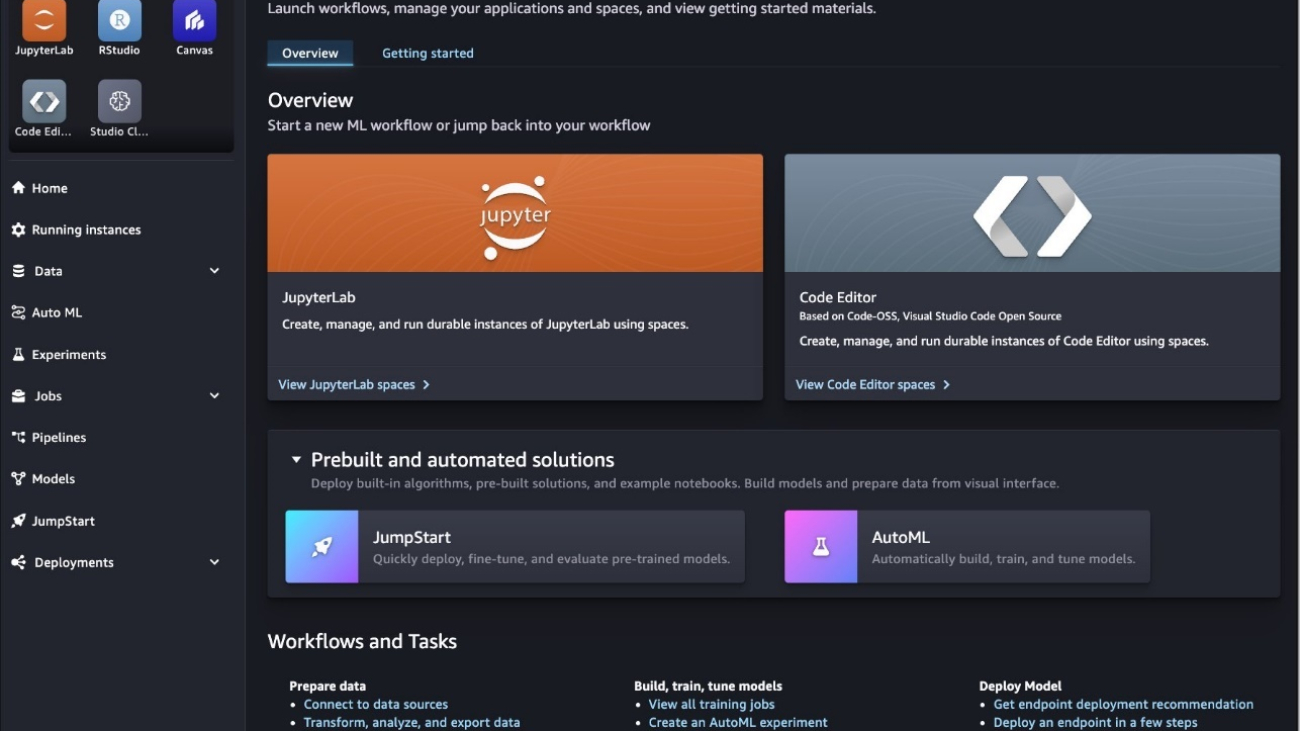
Task: Click the Code Editor logo banner
Action: click(x=1032, y=213)
